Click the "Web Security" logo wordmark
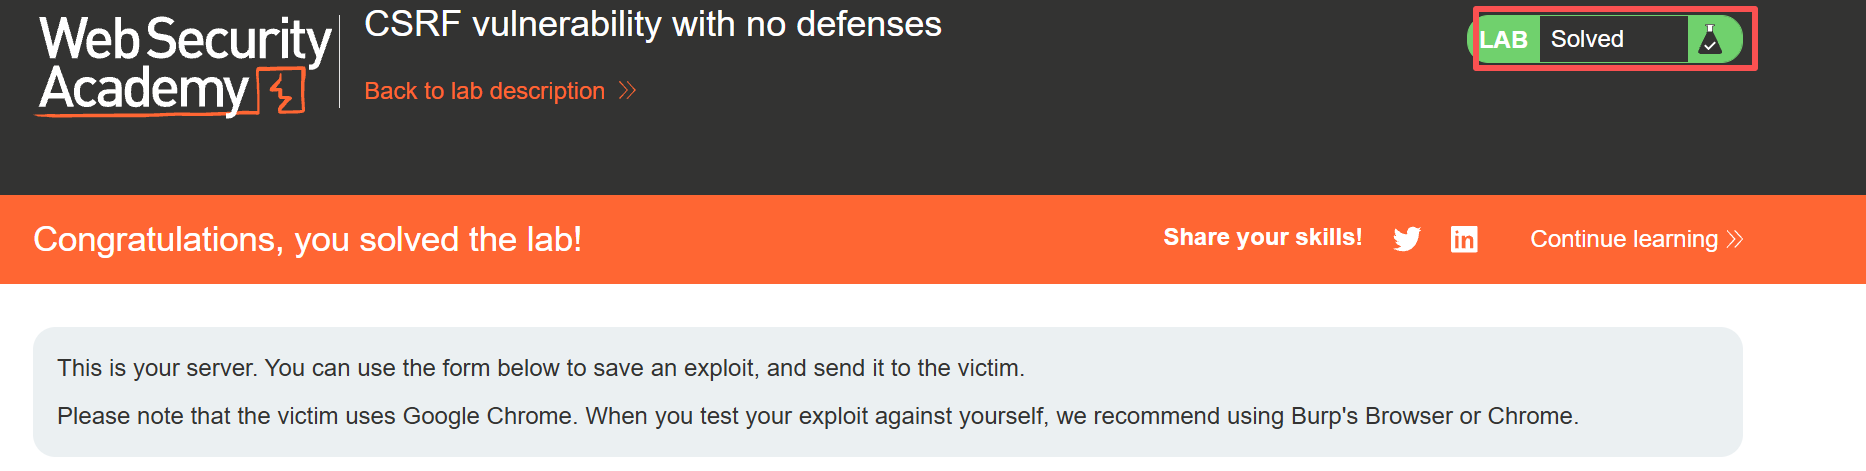 pos(185,40)
